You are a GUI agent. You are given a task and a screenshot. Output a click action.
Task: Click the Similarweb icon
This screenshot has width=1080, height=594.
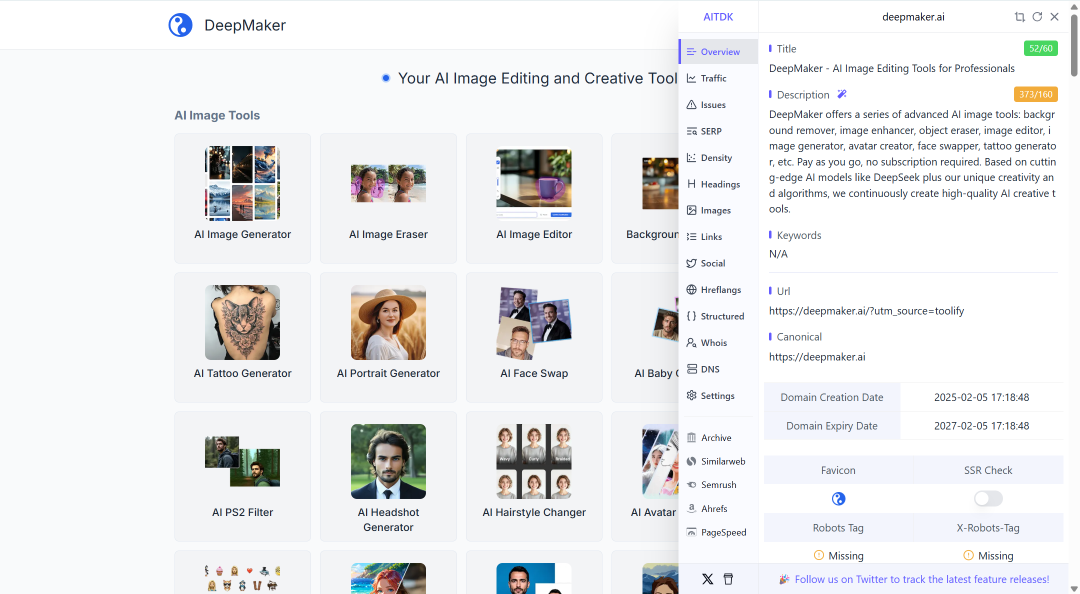point(692,461)
